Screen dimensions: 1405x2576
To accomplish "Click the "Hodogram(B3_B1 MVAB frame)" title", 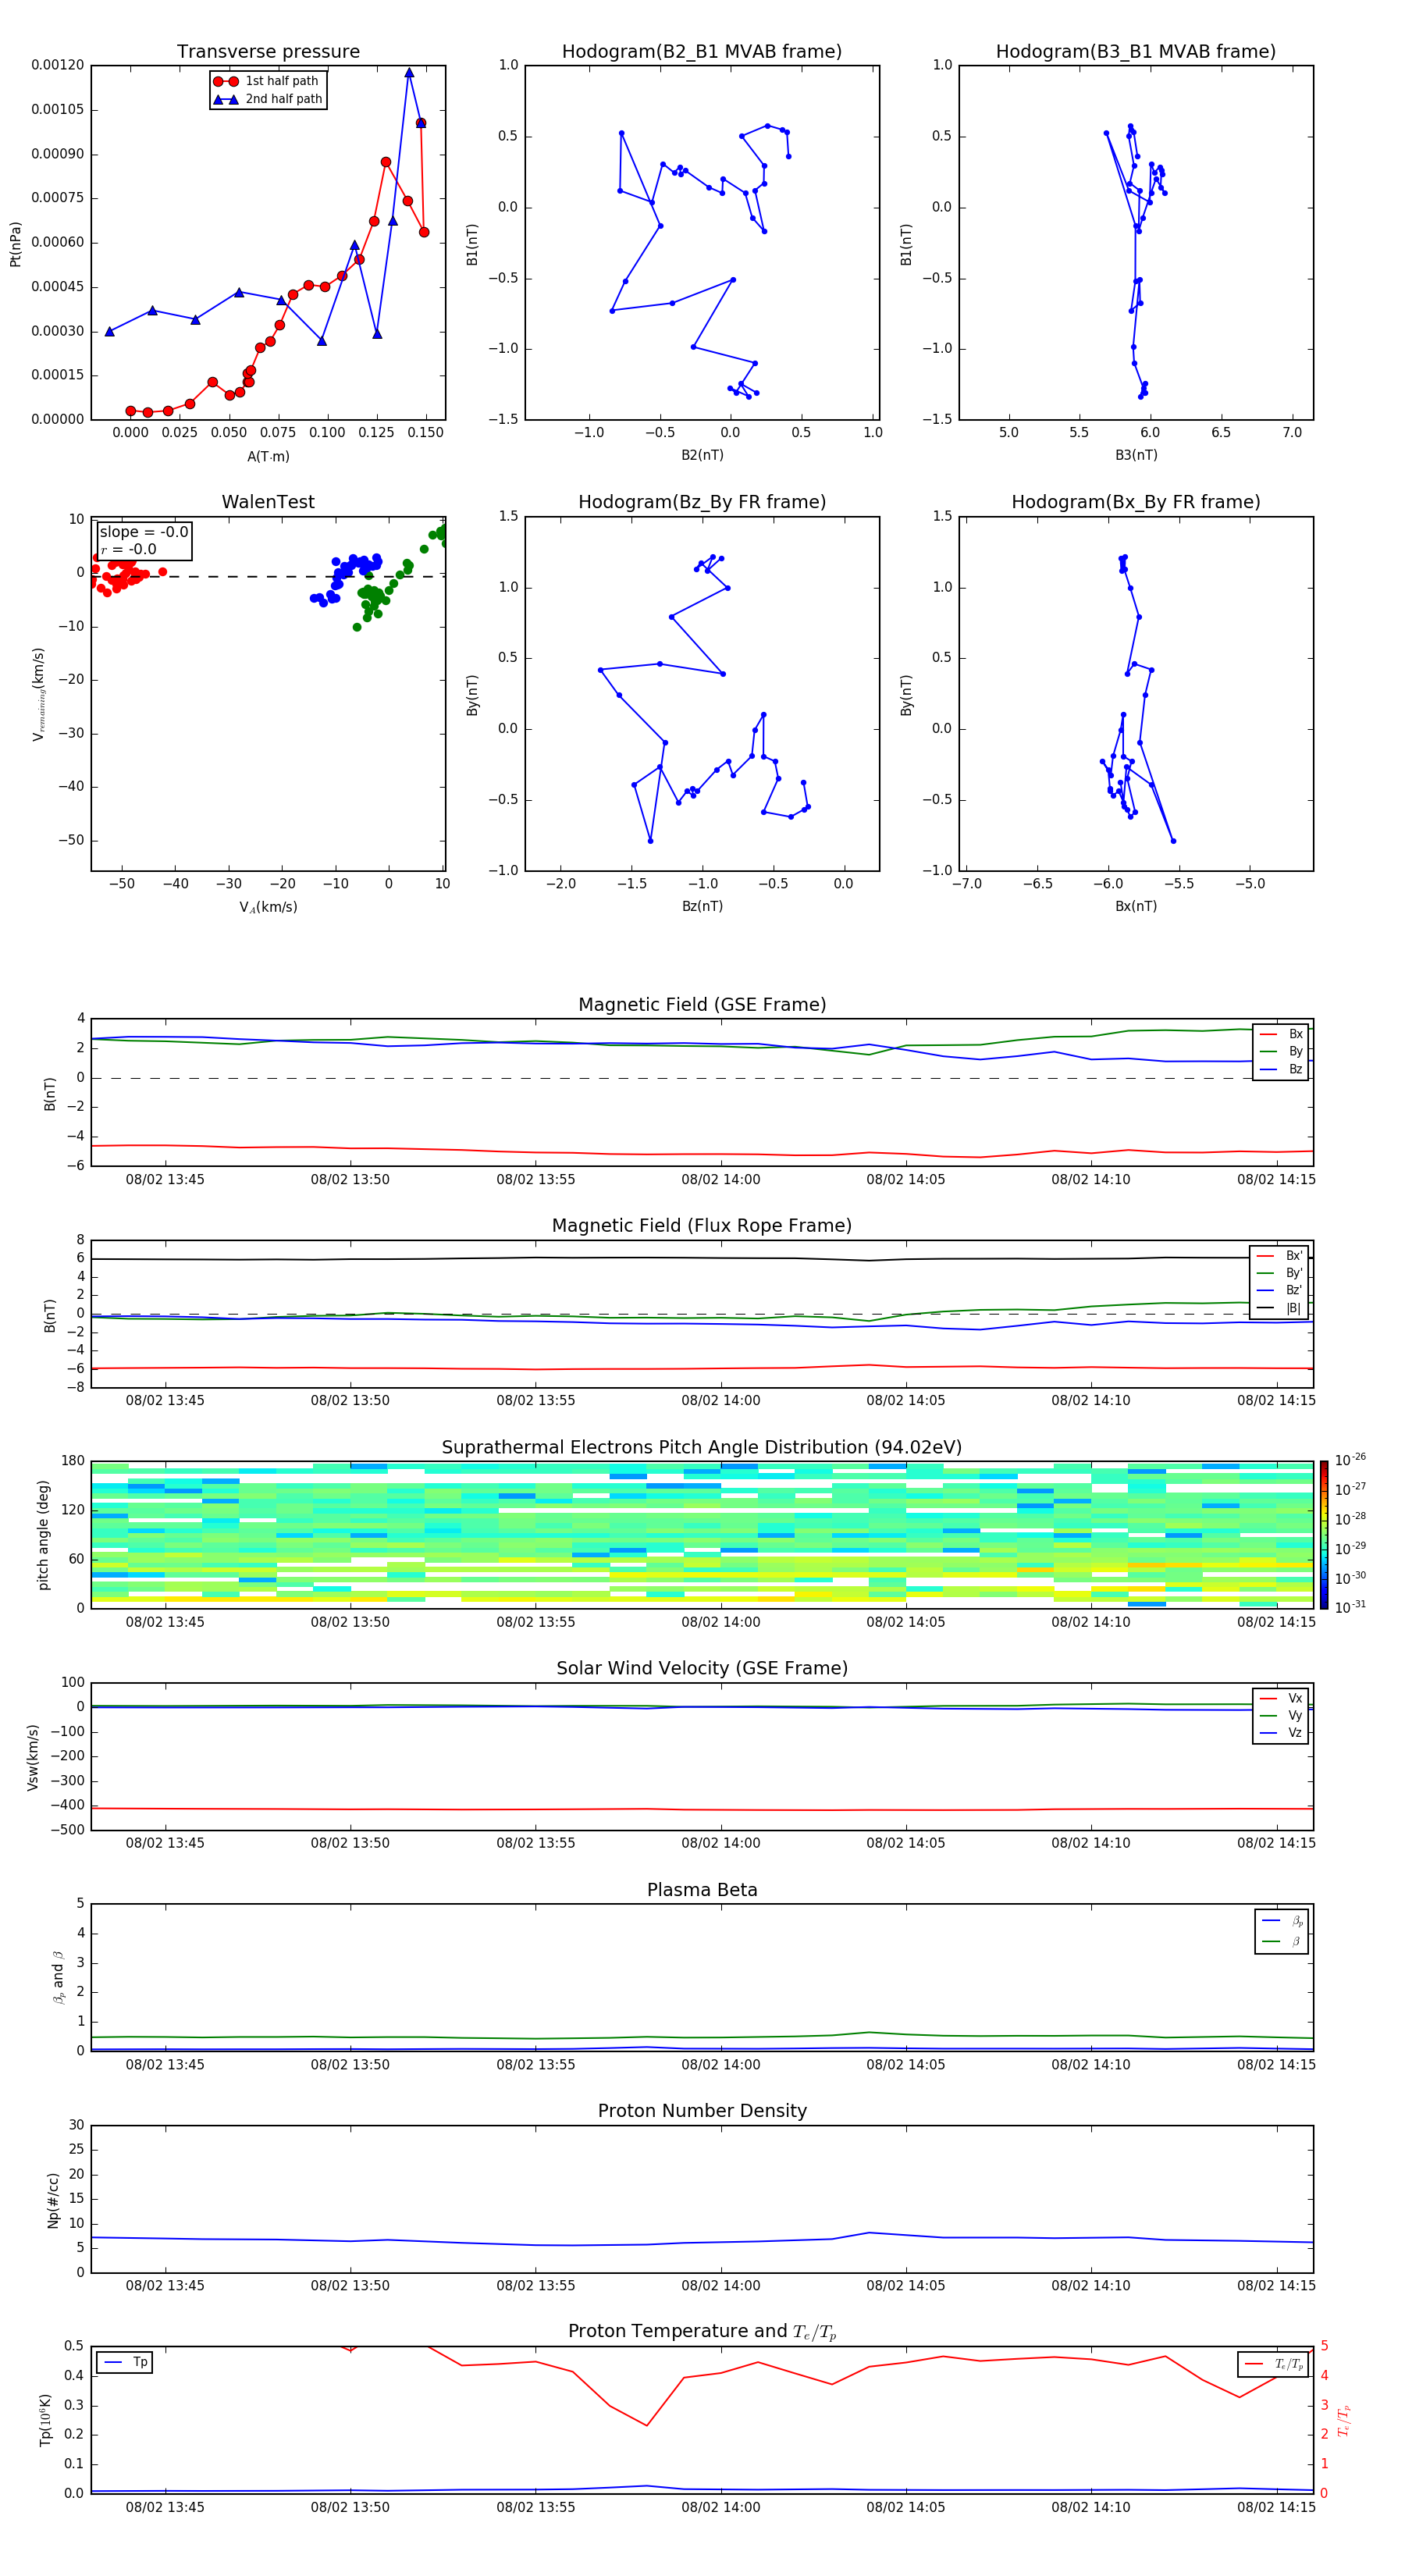I will pyautogui.click(x=1135, y=52).
